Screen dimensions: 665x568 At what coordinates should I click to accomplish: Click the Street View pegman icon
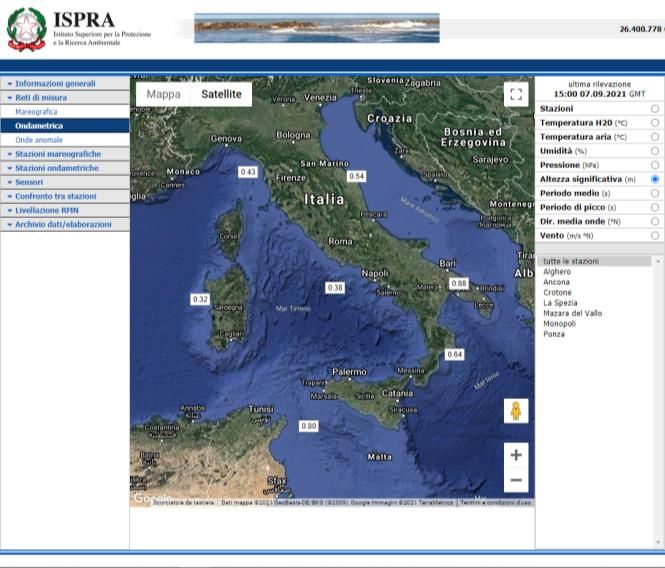(x=516, y=411)
